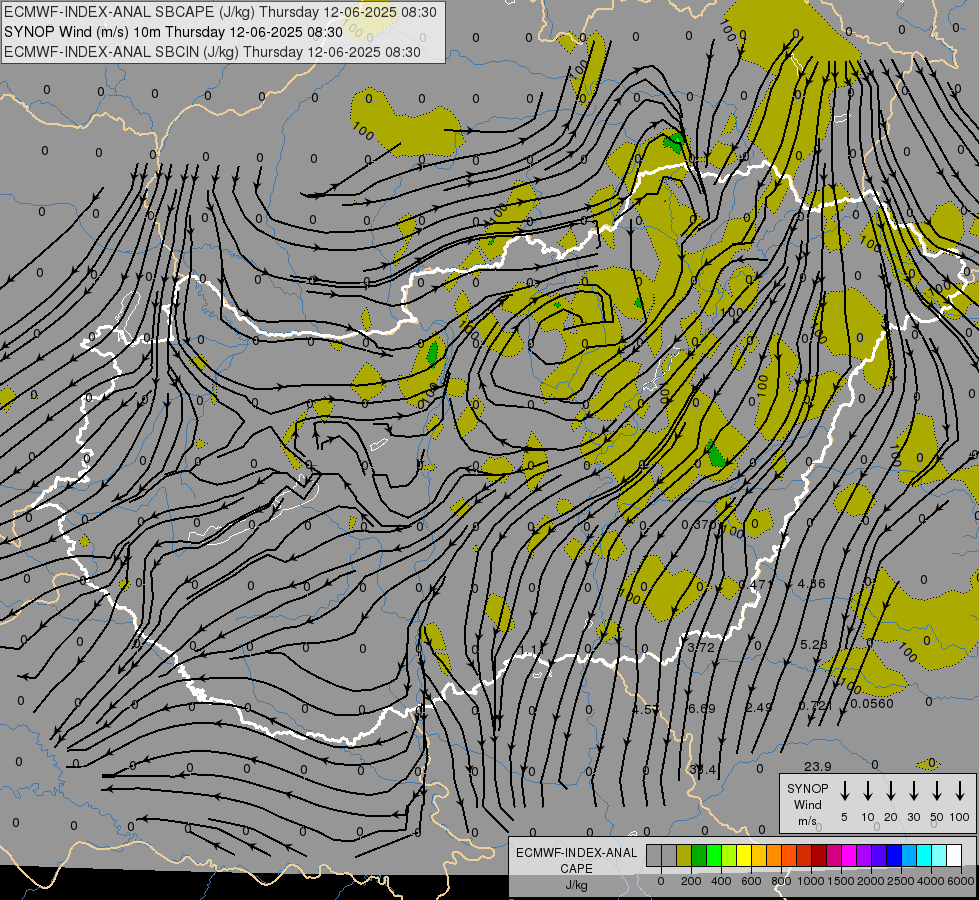Click the '10' speed label in wind legend
Screen dimensions: 979x900
(868, 817)
